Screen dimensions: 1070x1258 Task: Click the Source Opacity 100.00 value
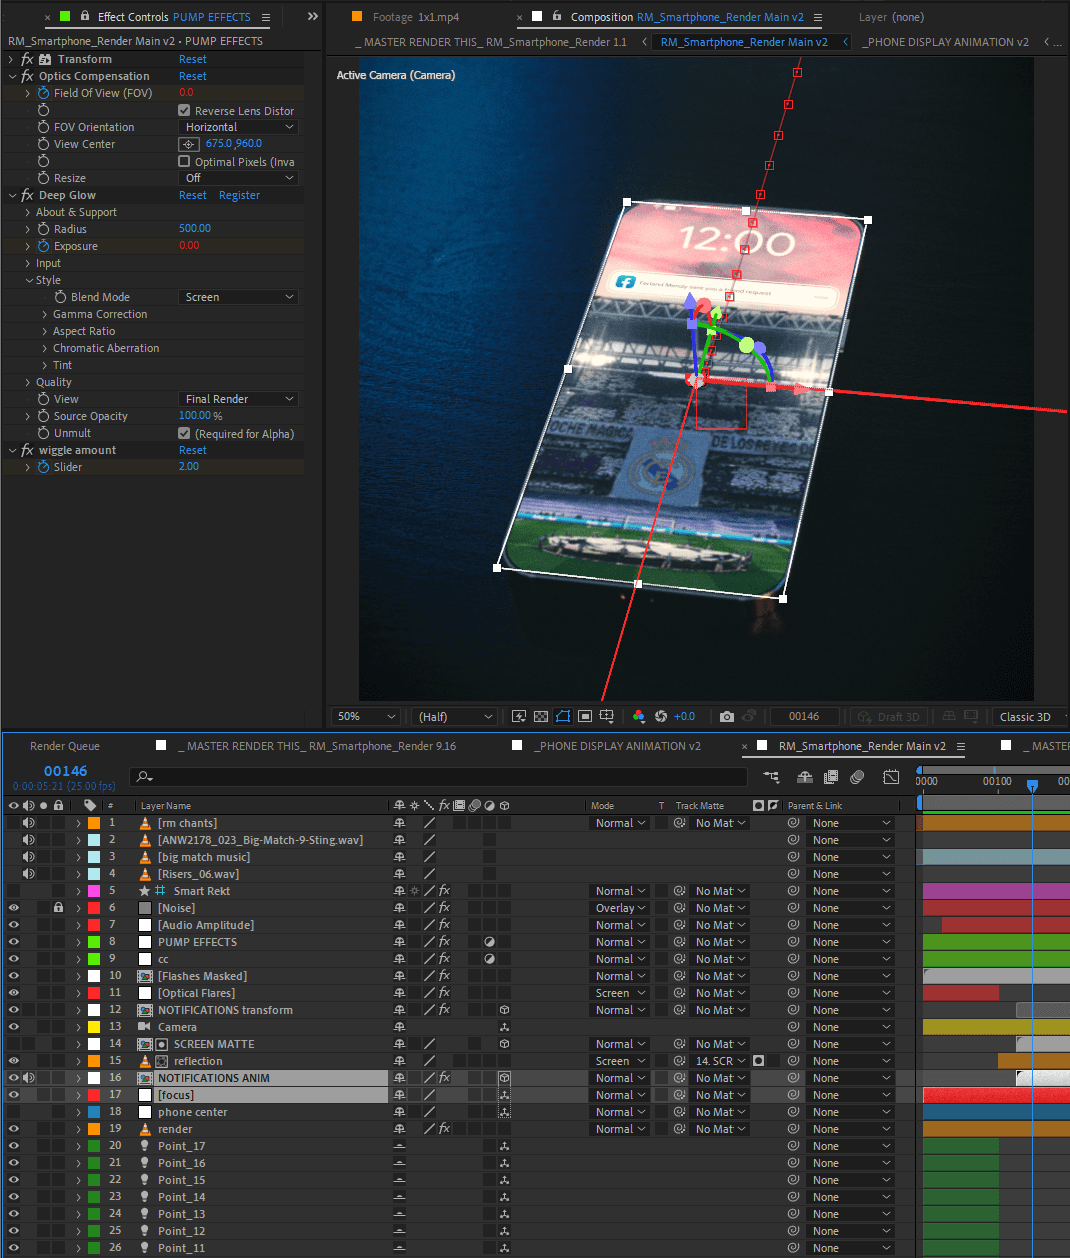195,416
